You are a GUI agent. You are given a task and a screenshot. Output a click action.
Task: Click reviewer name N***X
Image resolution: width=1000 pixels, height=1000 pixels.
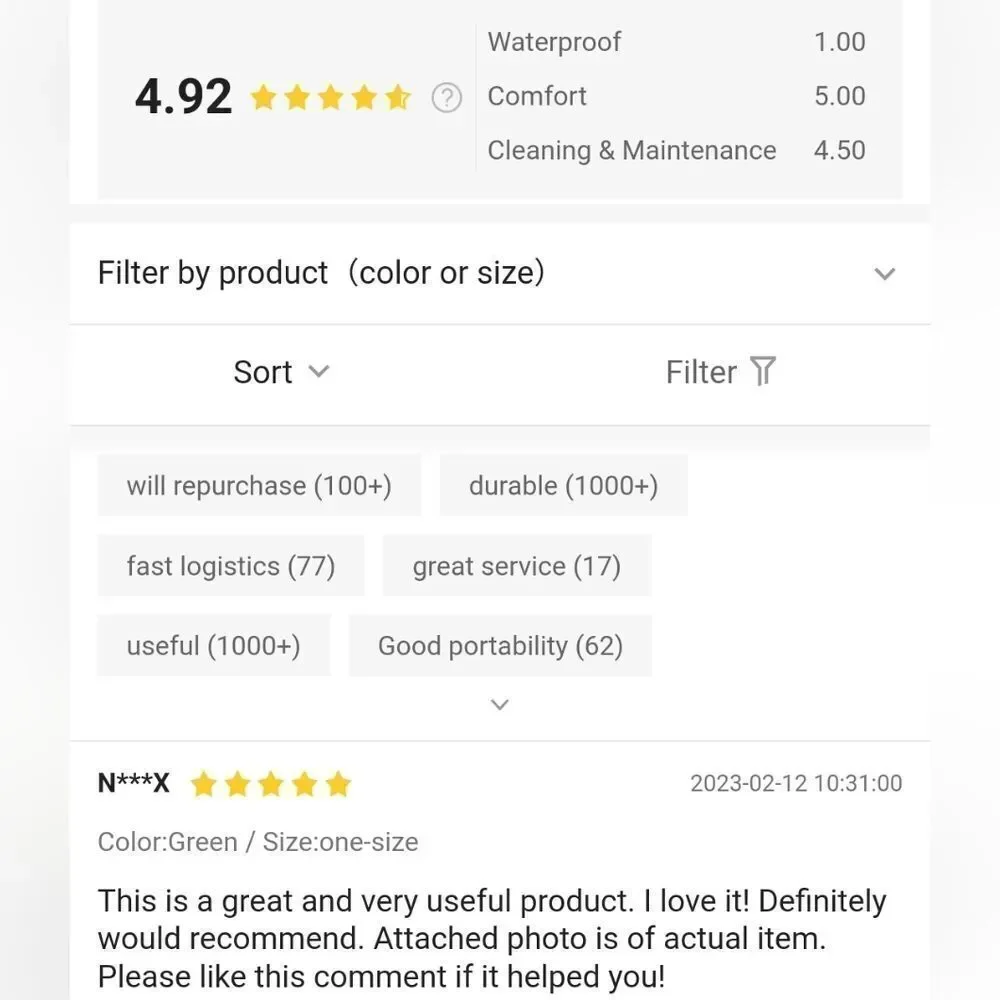tap(133, 783)
